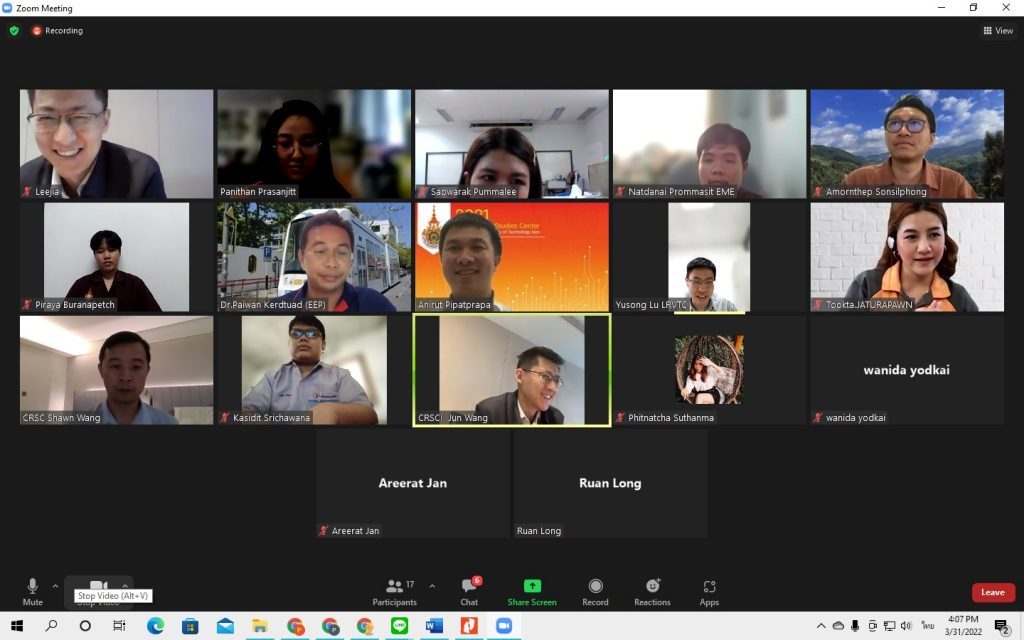Image resolution: width=1024 pixels, height=640 pixels.
Task: Click the green Share Screen icon
Action: point(532,587)
